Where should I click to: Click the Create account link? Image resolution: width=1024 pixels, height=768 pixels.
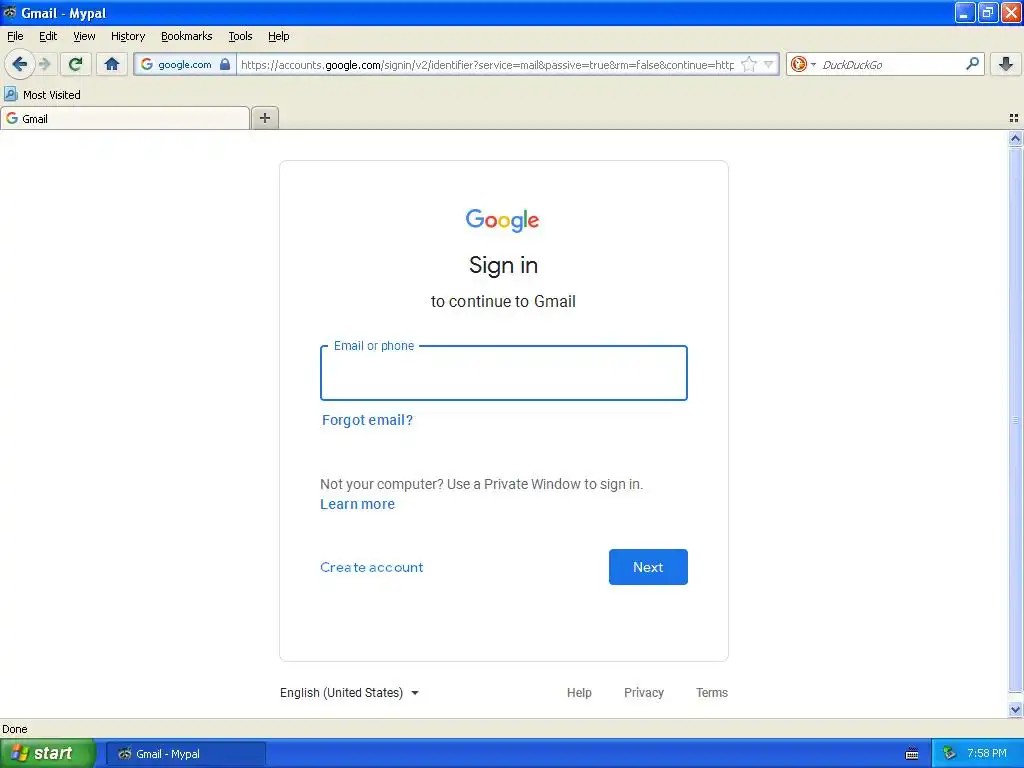372,567
